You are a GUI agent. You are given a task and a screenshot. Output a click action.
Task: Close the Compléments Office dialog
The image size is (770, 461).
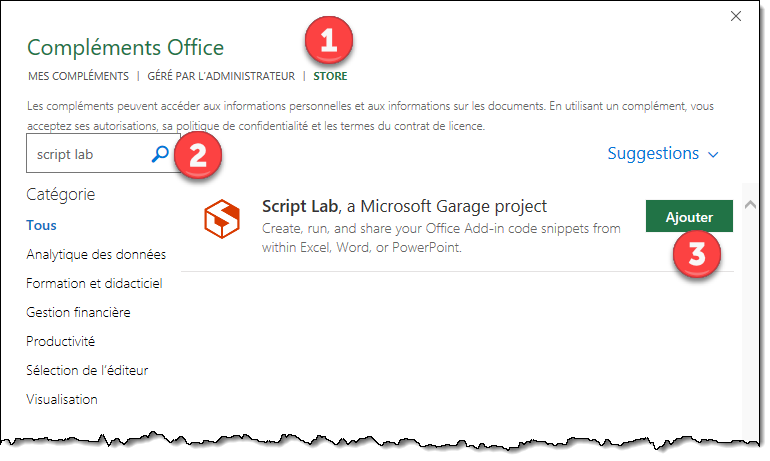[736, 16]
